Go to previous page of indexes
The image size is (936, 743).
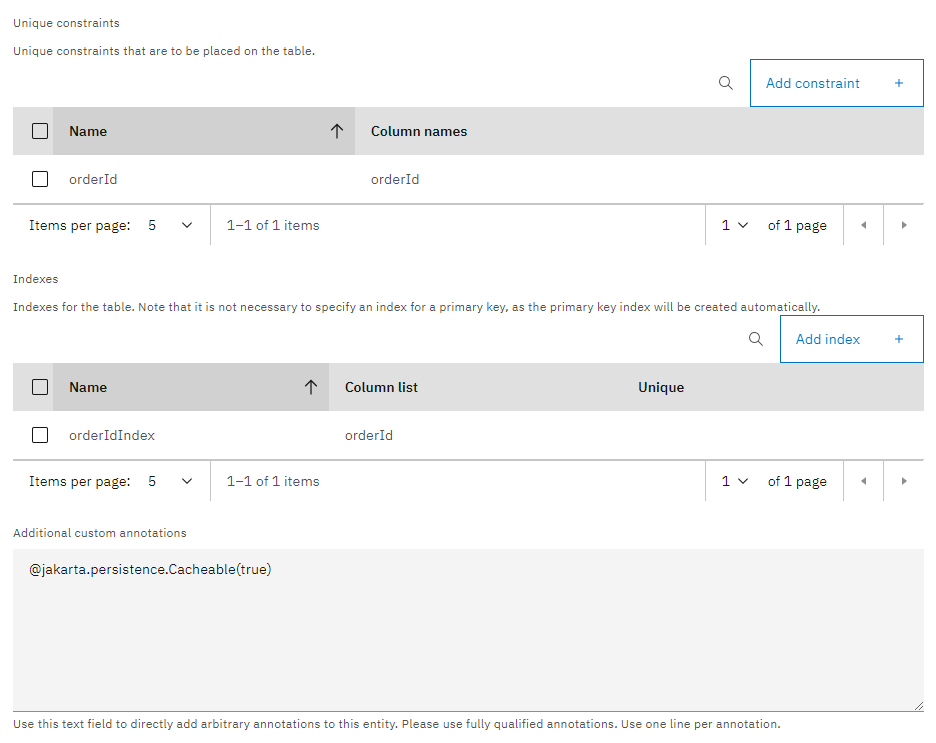coord(864,481)
